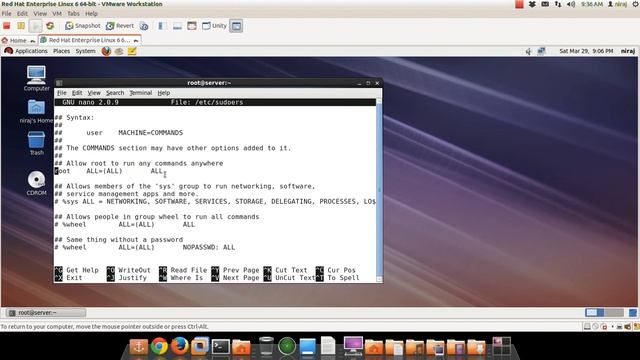This screenshot has height=360, width=640.
Task: Click the terminal vertical scrollbar
Action: 379,190
